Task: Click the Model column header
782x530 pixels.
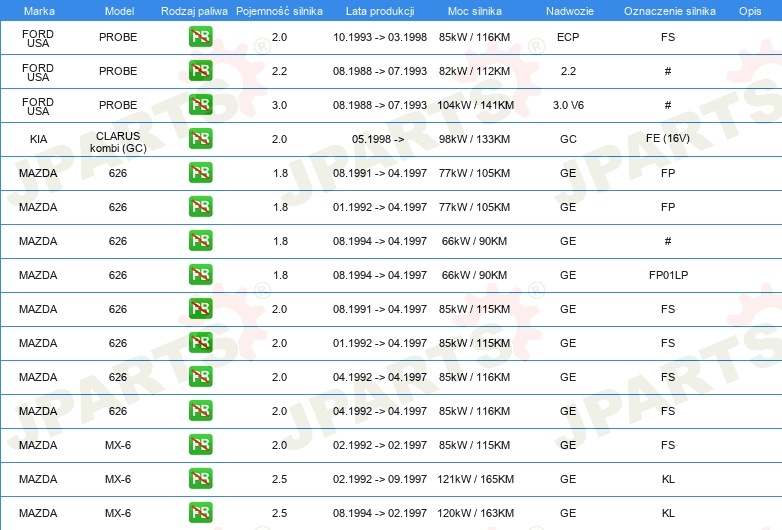Action: pyautogui.click(x=119, y=11)
